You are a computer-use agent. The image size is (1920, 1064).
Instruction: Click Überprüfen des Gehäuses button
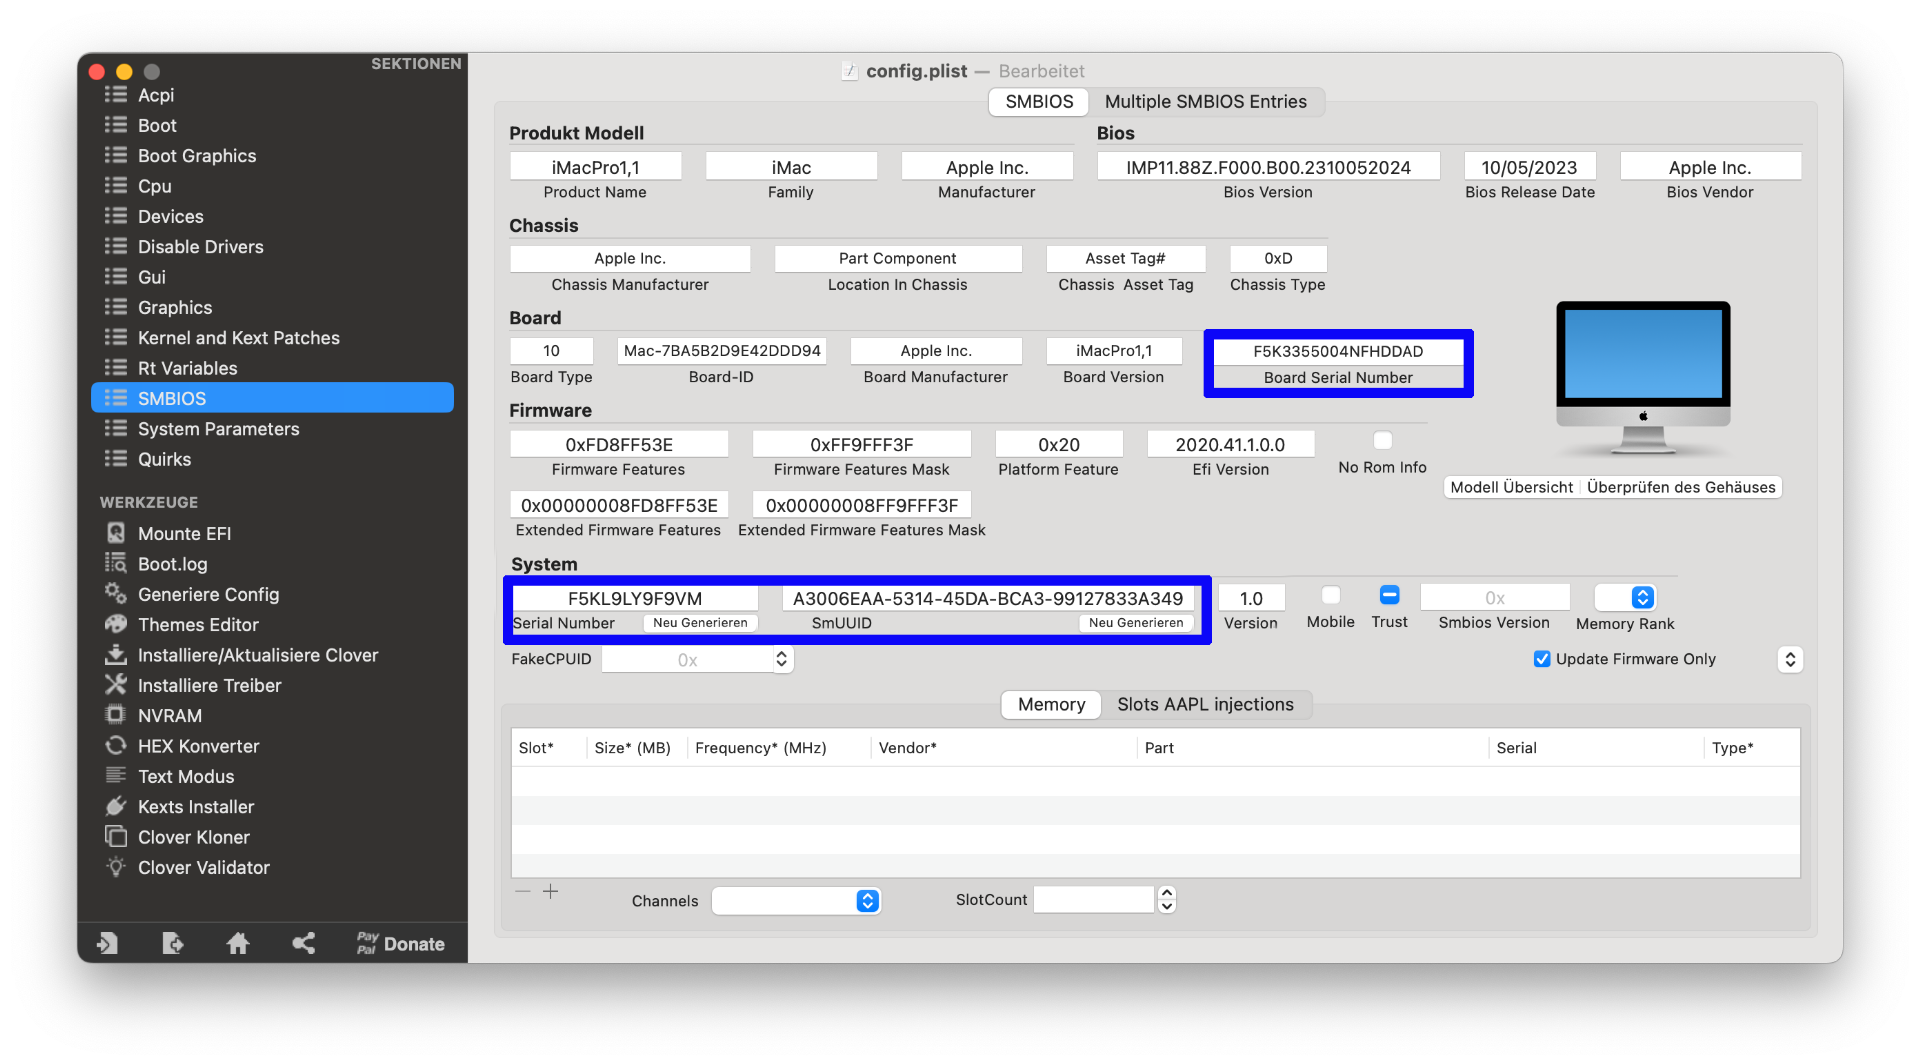(x=1681, y=487)
